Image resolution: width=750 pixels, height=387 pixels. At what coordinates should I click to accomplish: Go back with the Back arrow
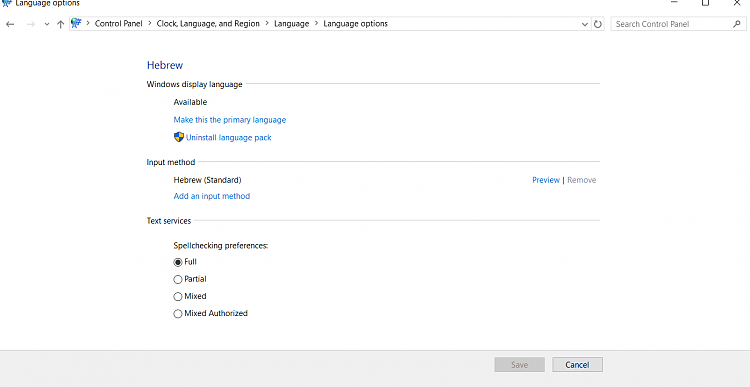10,24
